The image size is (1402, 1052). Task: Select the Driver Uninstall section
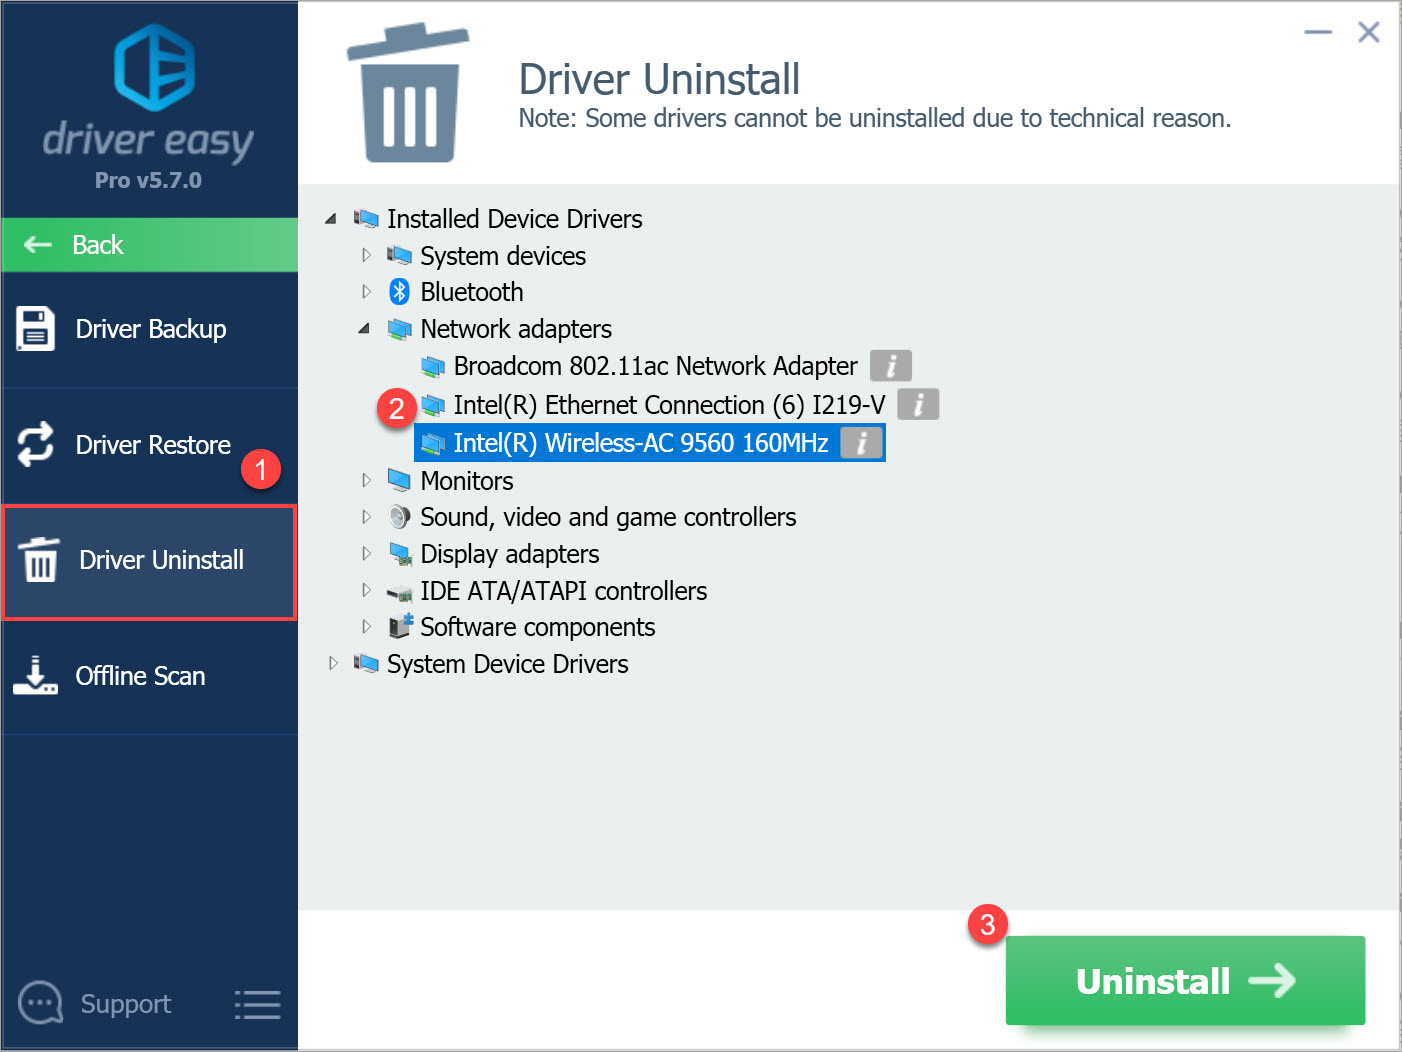click(x=150, y=561)
